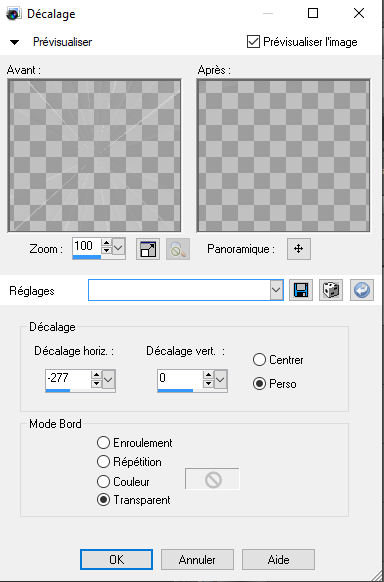Screen dimensions: 384x582
Task: Open the Zoom value dropdown arrow
Action: pos(118,247)
